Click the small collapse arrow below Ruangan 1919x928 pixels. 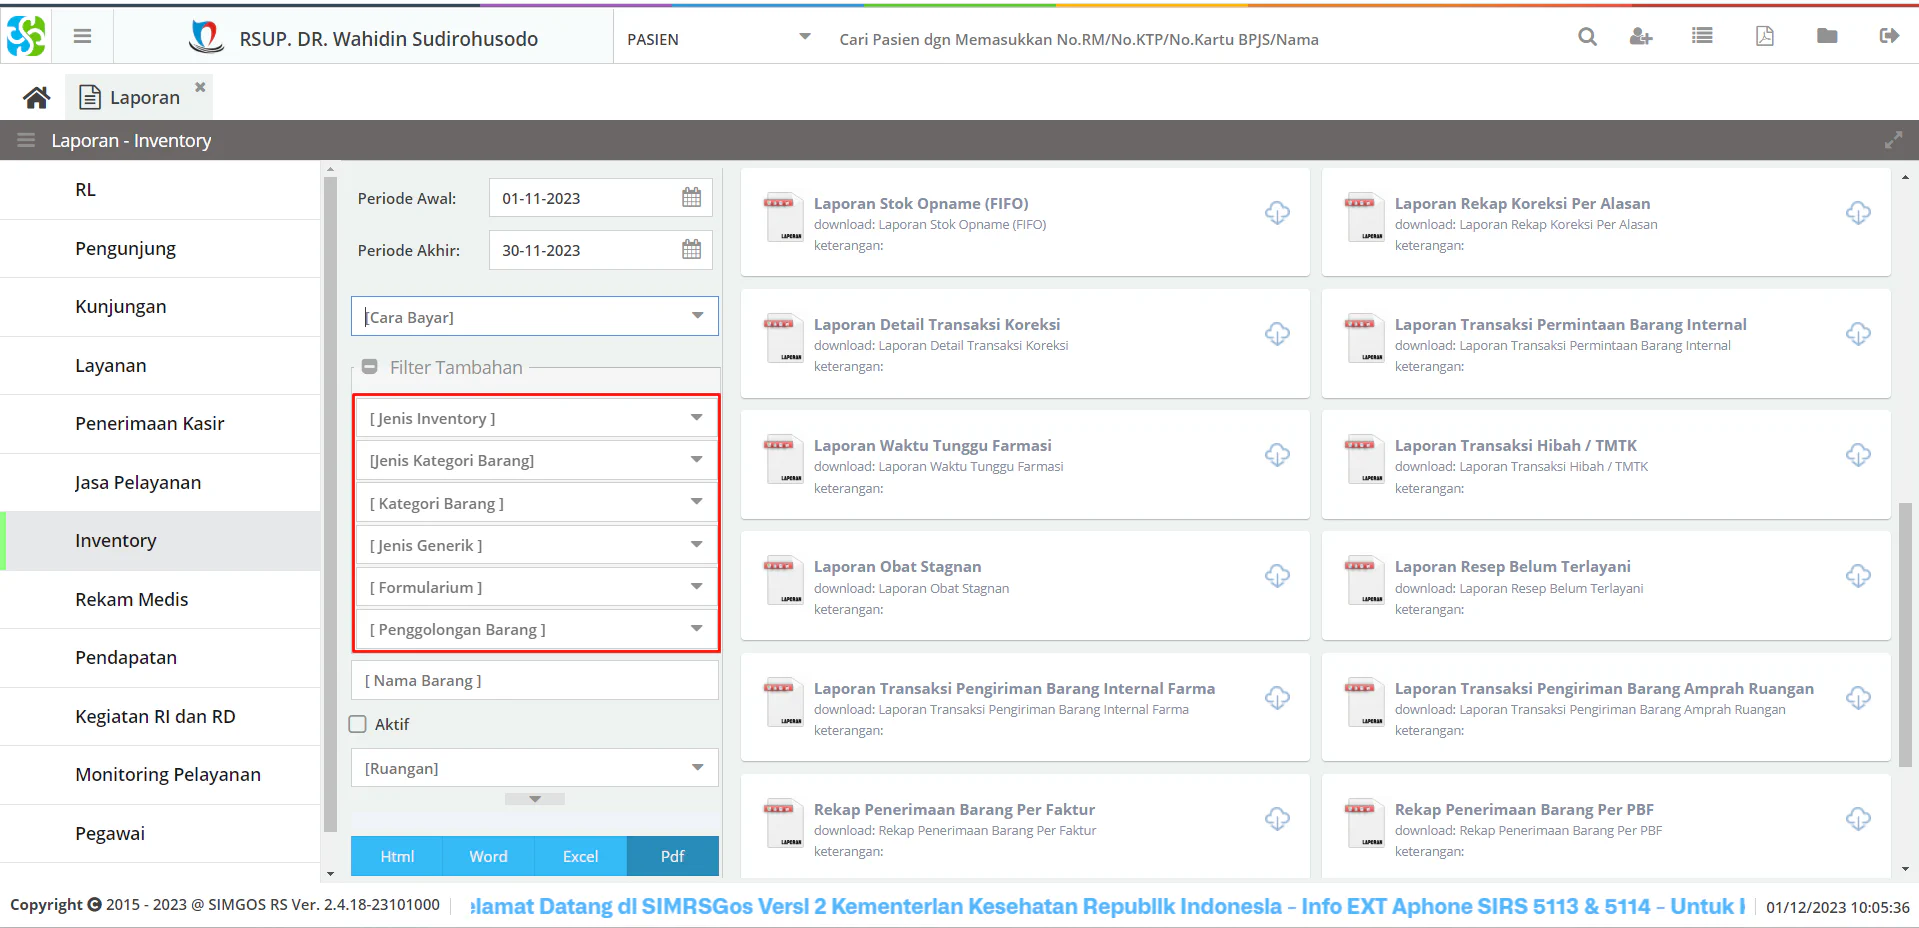535,799
